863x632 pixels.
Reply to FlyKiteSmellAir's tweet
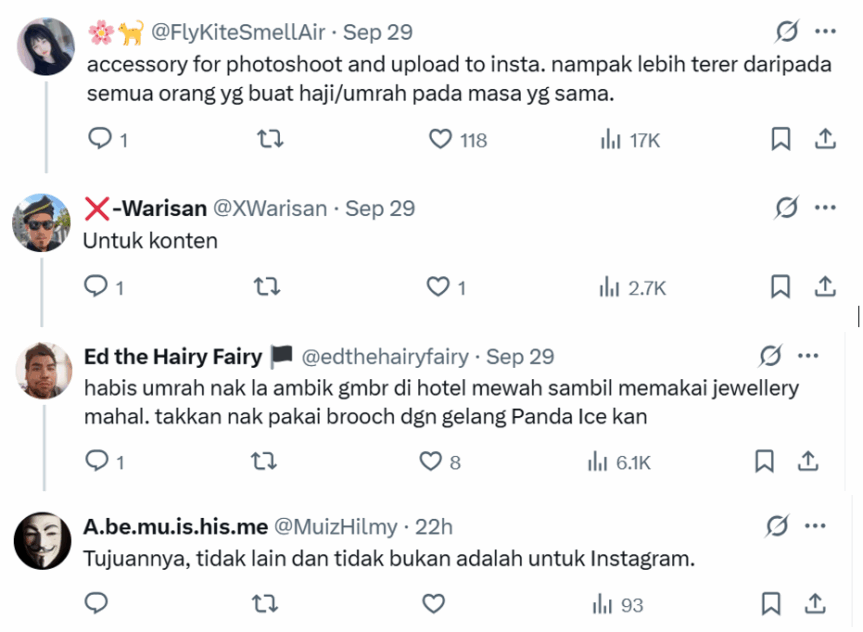100,140
